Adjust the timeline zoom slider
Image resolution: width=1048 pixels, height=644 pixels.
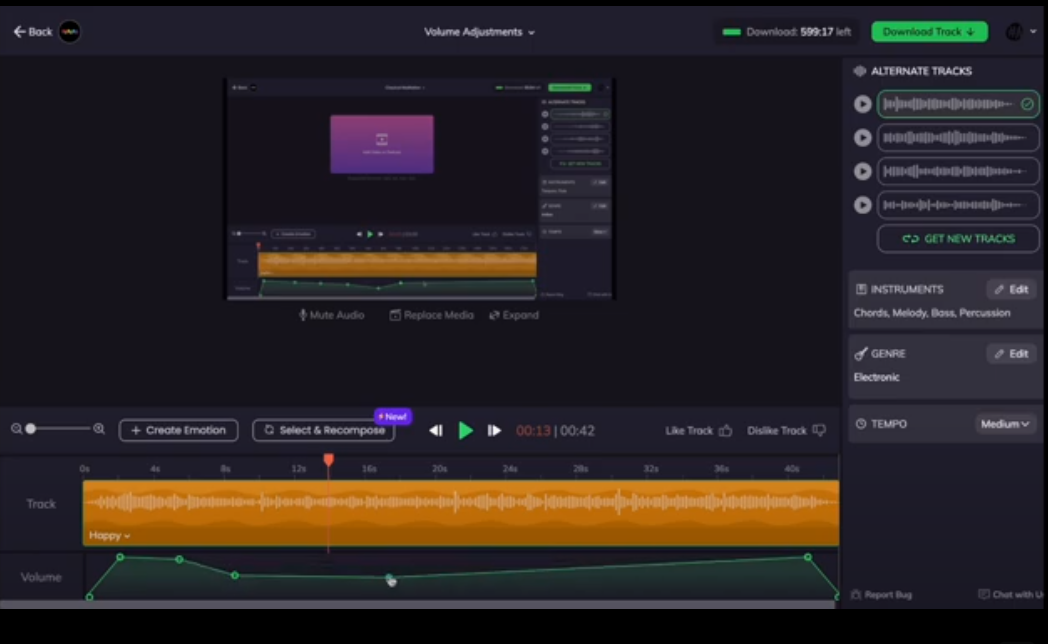30,430
